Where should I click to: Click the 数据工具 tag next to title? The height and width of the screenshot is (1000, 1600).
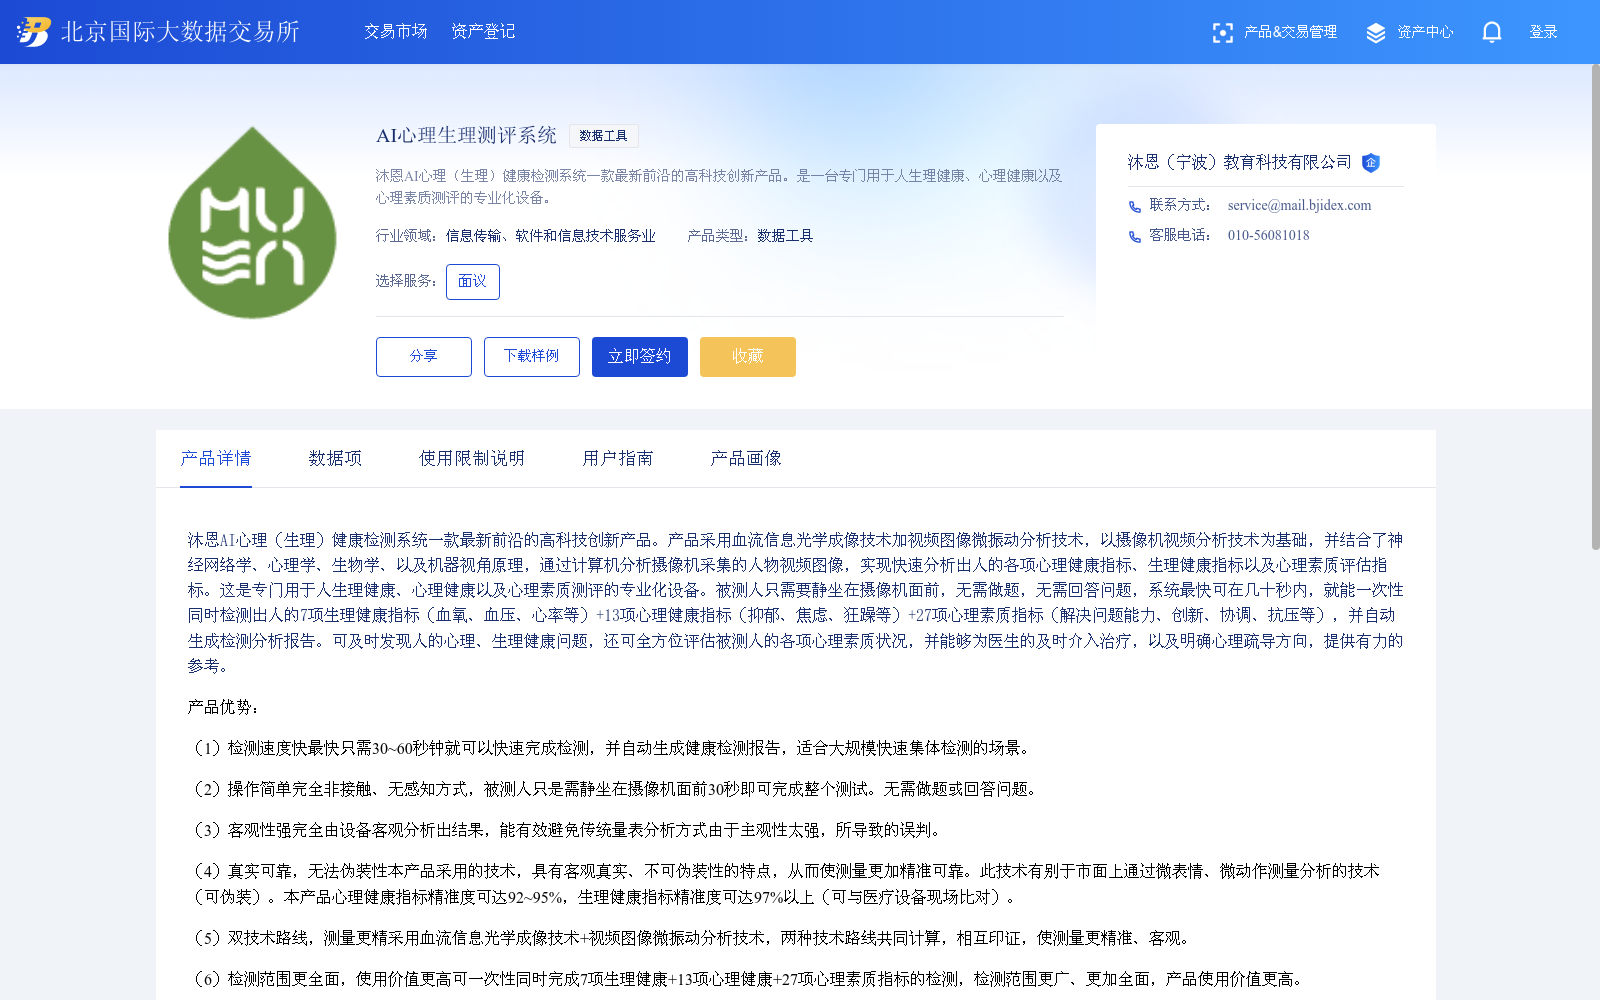pyautogui.click(x=604, y=136)
